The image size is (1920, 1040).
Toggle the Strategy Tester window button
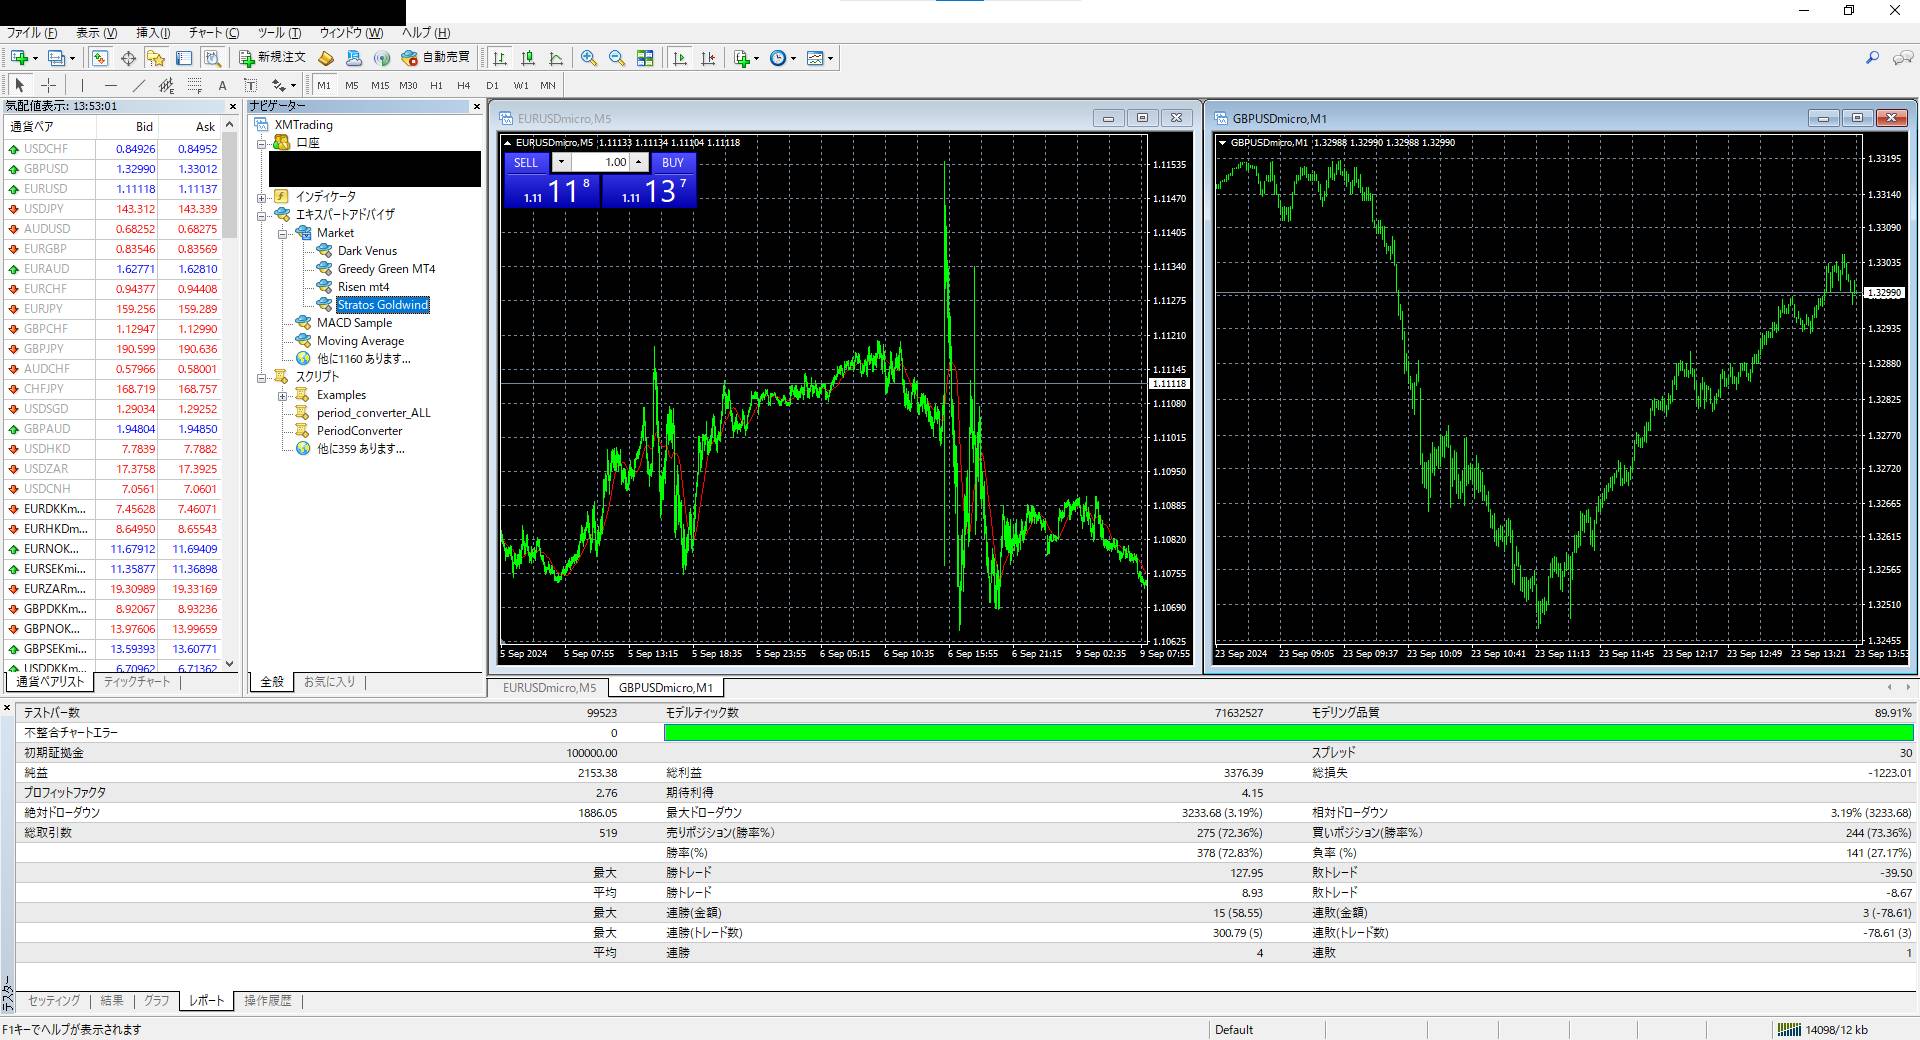[212, 58]
